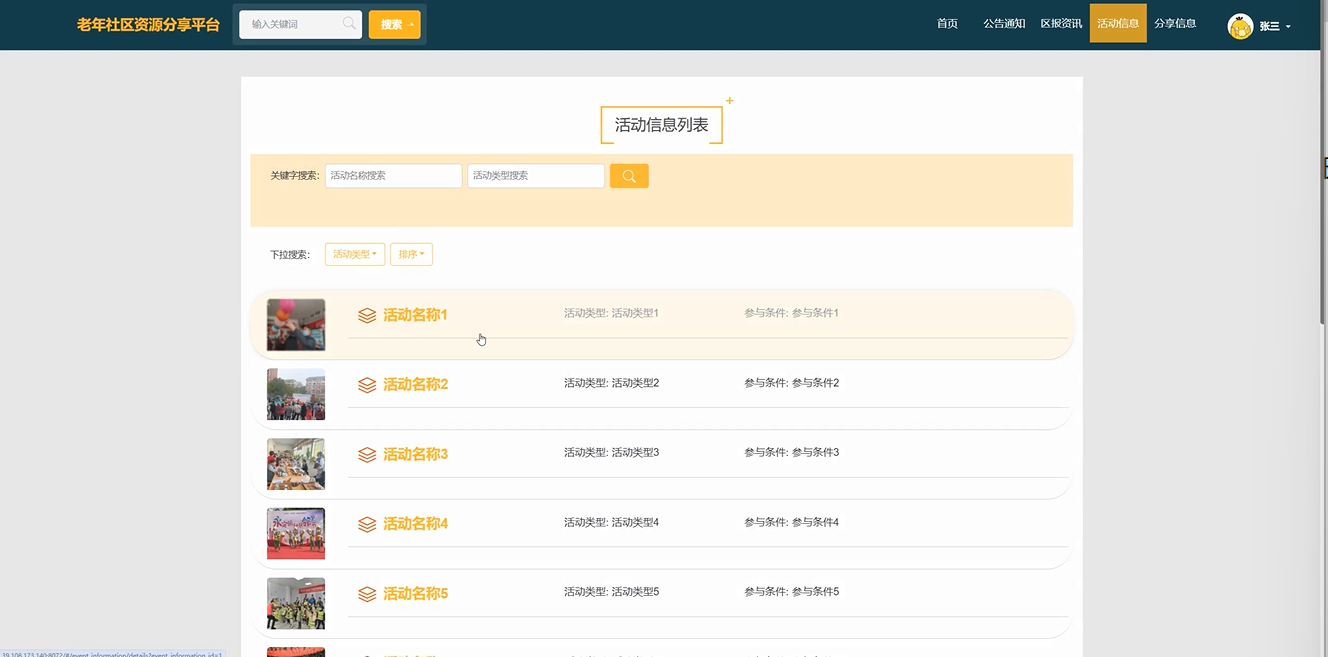
Task: Click the text 参与条件: 参与条件2
Action: [x=791, y=383]
